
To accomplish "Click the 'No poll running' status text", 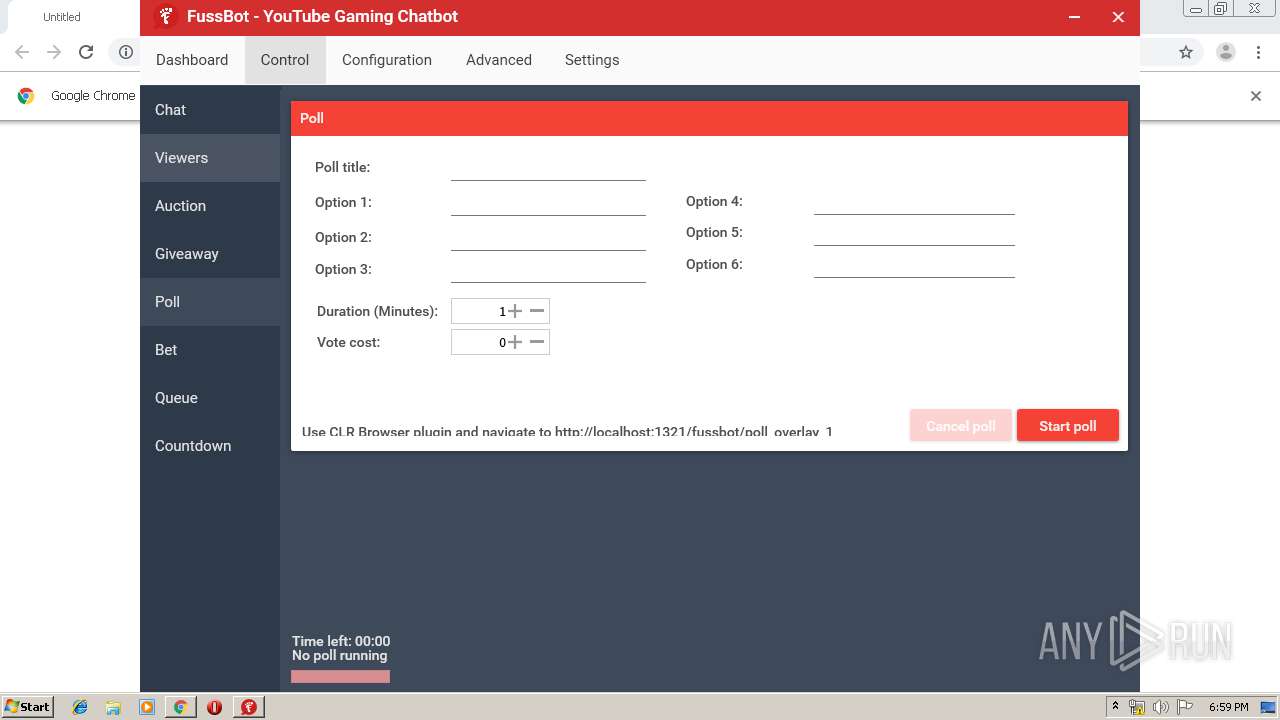I will point(339,656).
